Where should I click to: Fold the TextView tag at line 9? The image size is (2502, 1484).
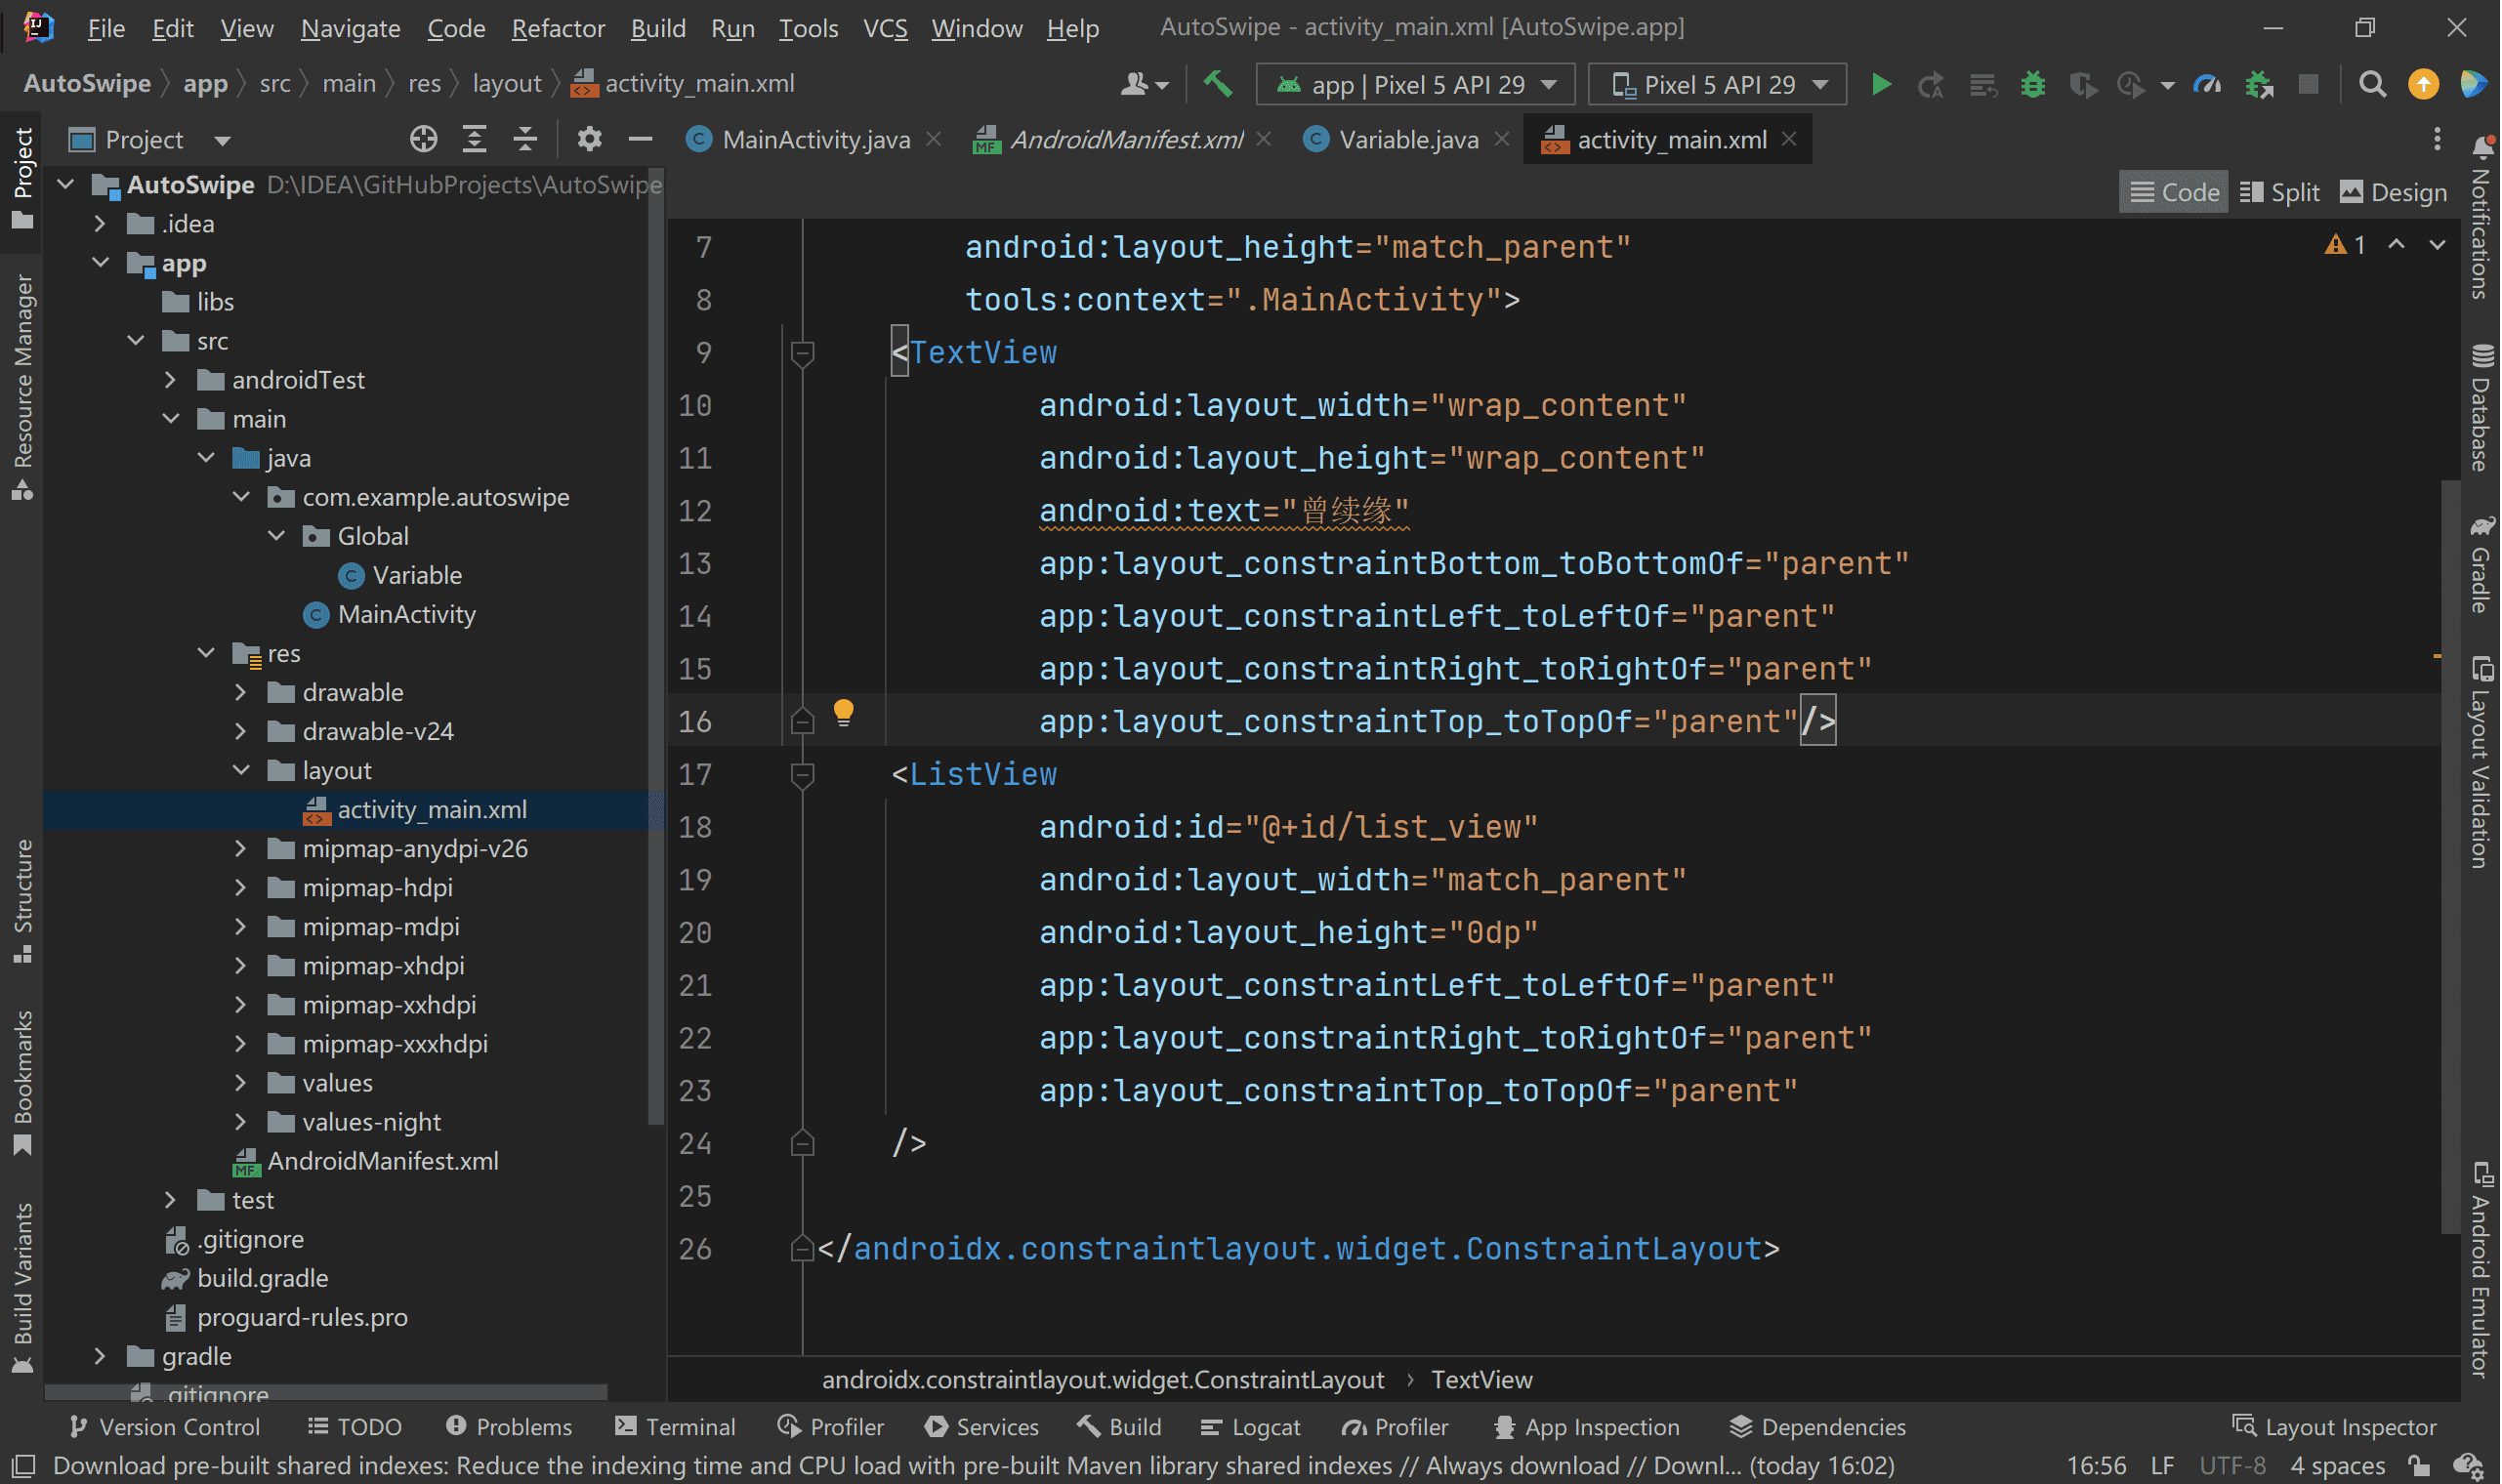pyautogui.click(x=802, y=353)
